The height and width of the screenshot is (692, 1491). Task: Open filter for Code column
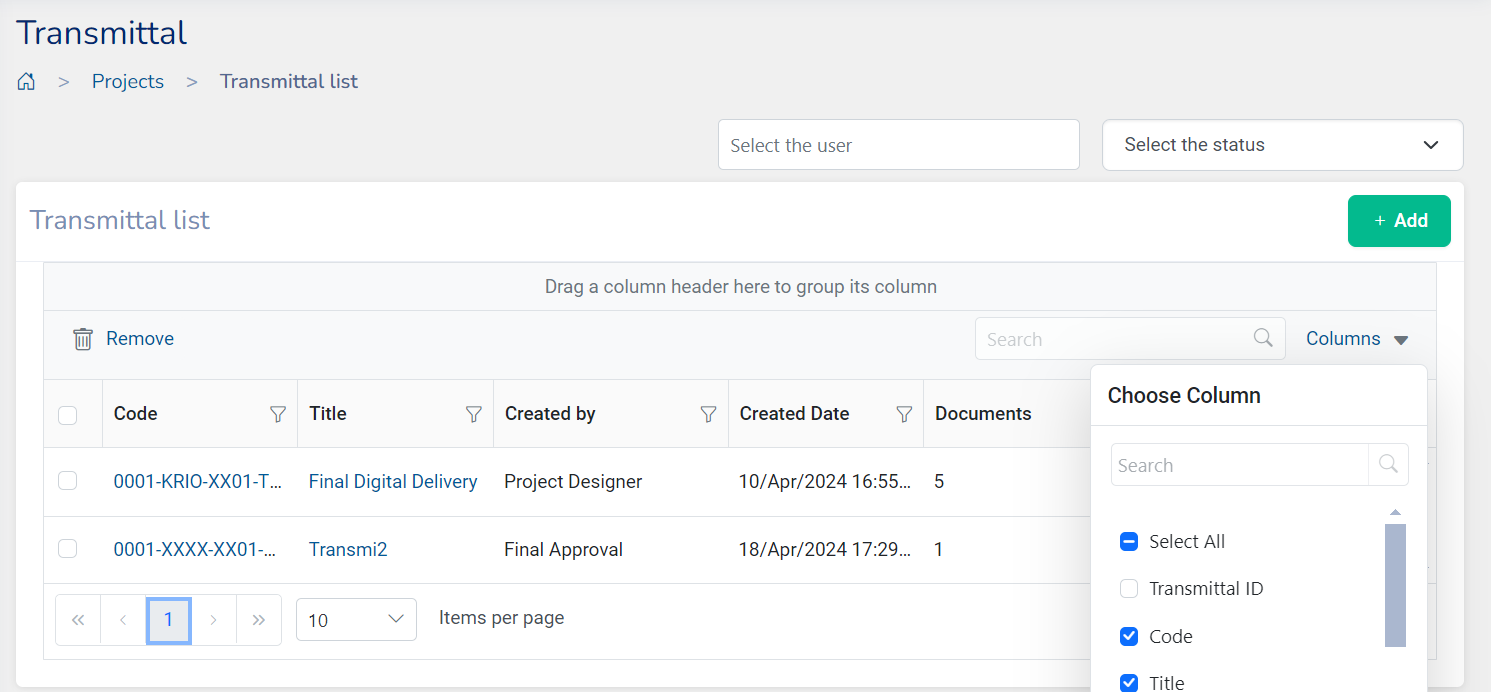[278, 414]
